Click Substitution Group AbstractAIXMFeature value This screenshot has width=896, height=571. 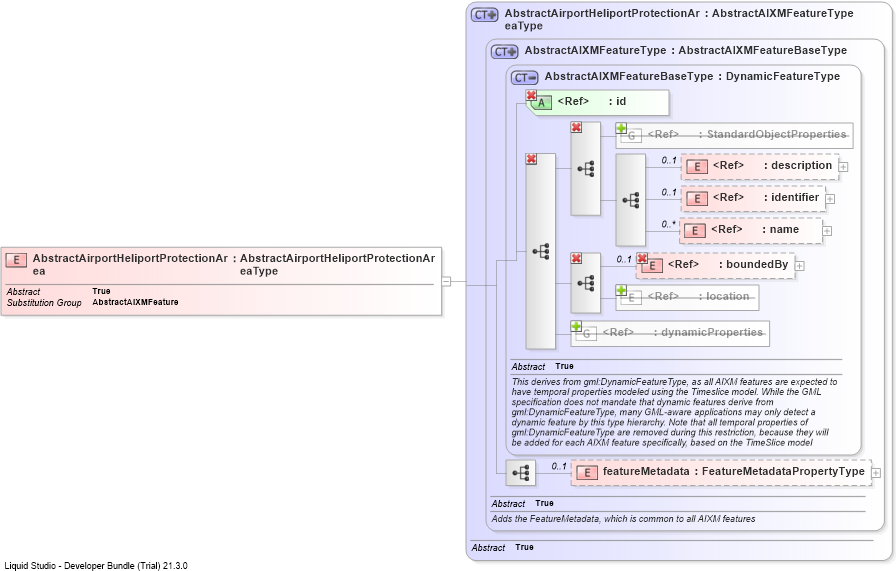pyautogui.click(x=135, y=302)
